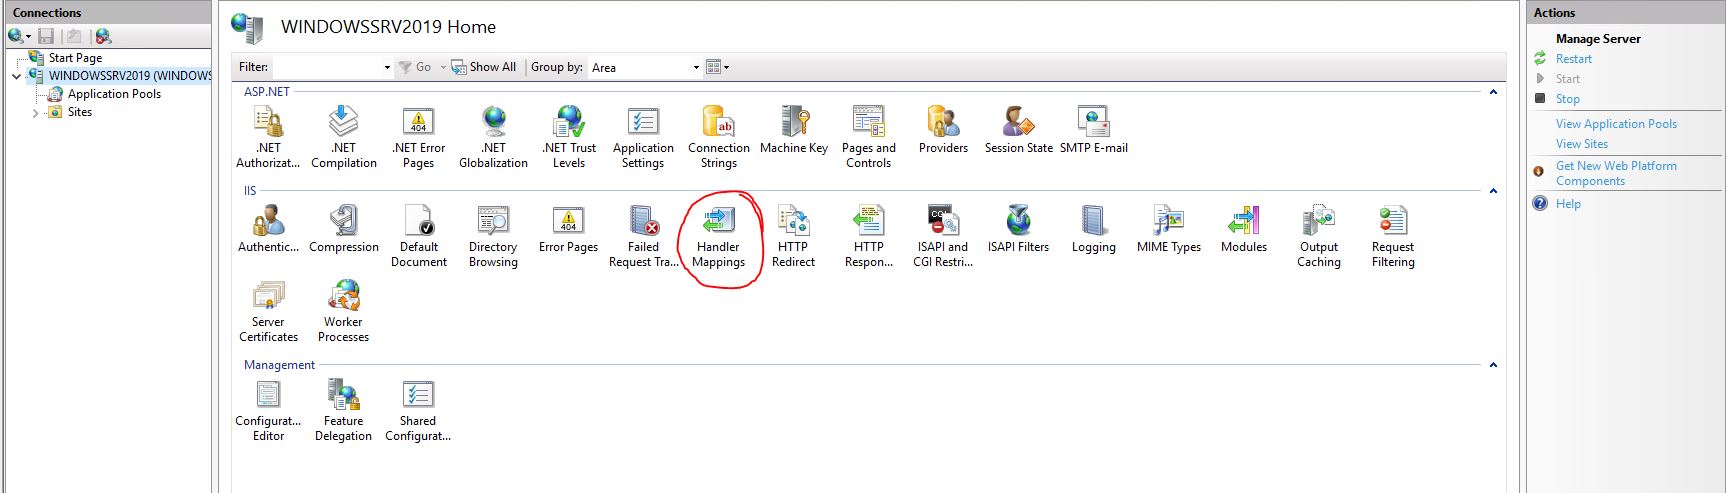Viewport: 1726px width, 493px height.
Task: Click Up icon in Connections toolbar
Action: pyautogui.click(x=73, y=36)
